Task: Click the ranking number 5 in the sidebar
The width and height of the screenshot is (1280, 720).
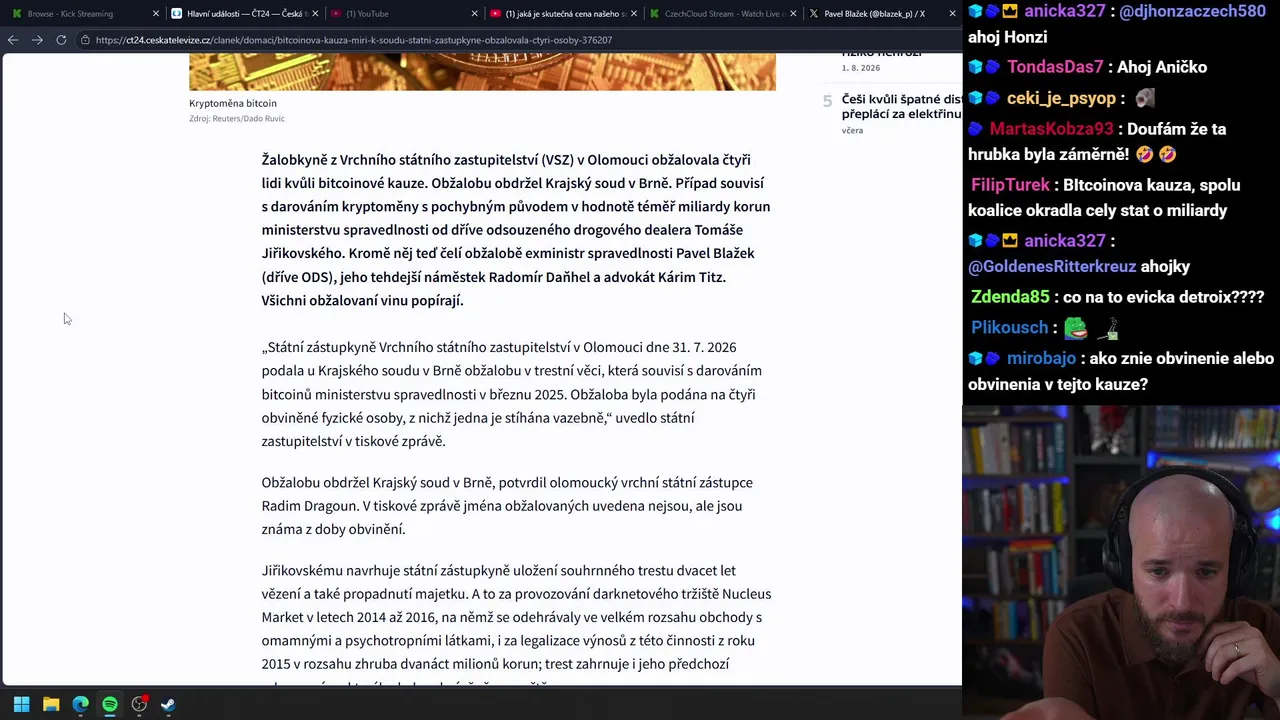Action: [827, 101]
